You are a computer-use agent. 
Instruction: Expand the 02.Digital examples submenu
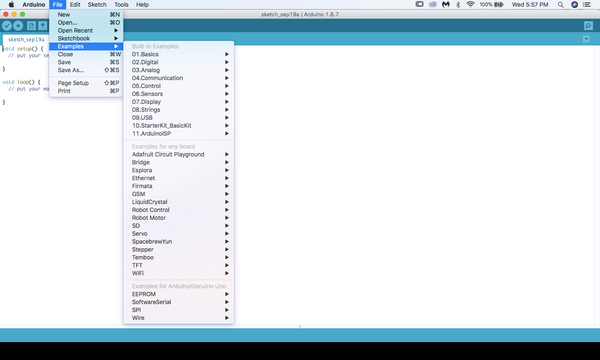click(179, 62)
